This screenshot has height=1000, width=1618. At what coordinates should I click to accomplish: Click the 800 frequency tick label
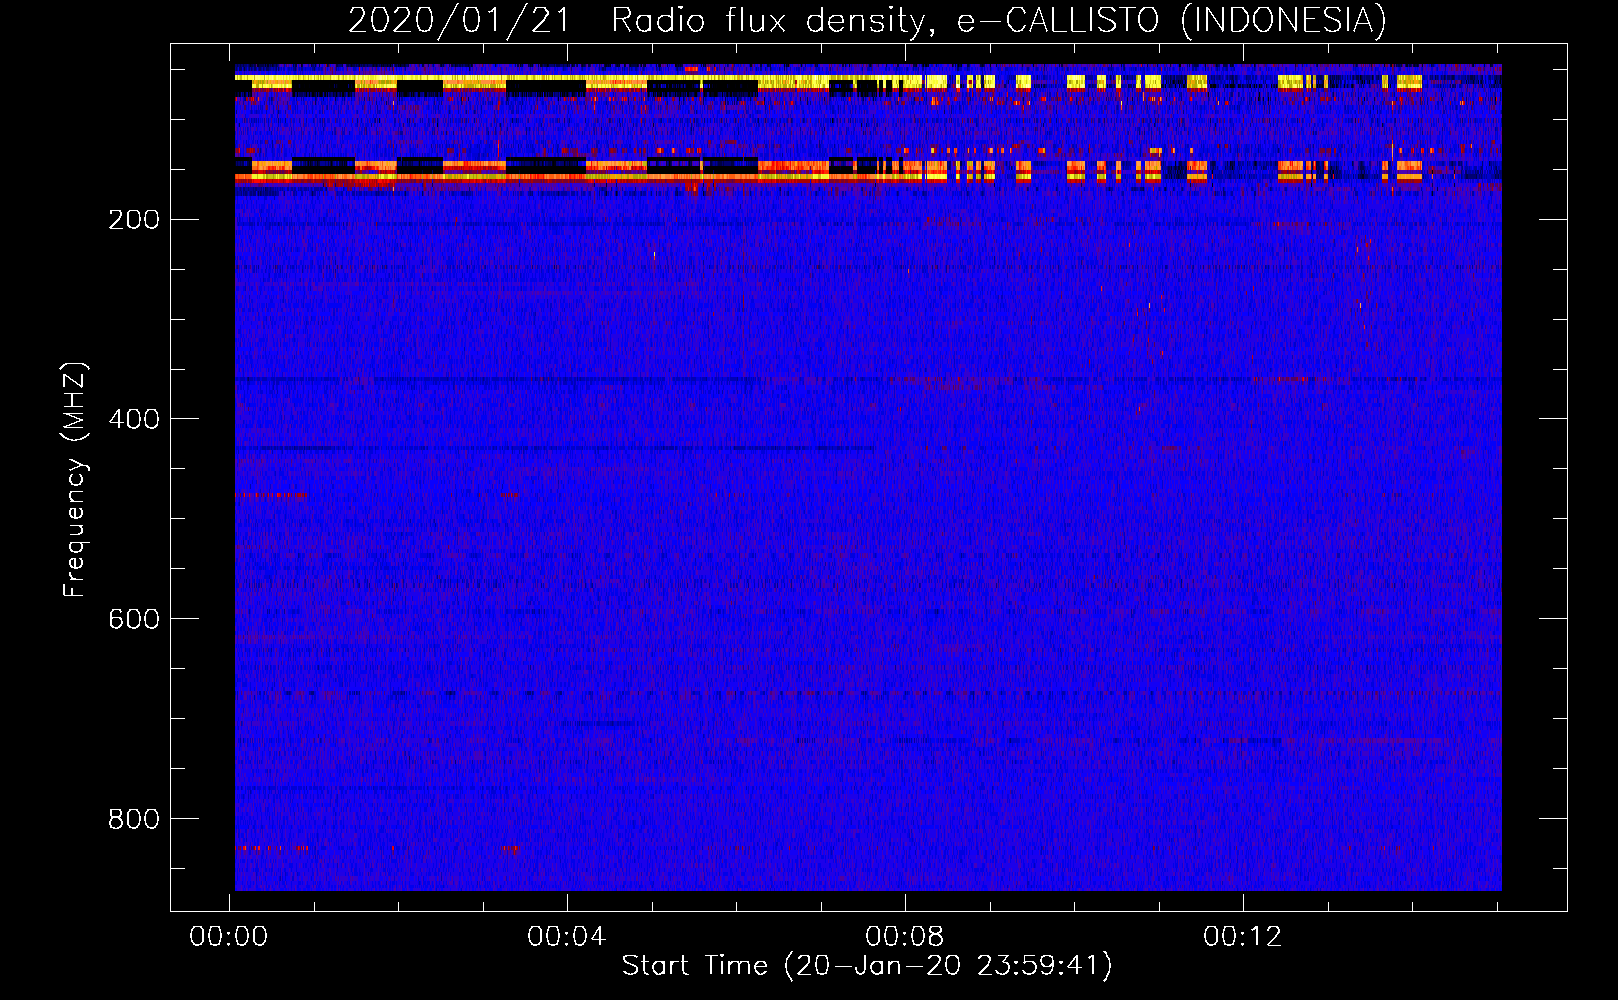click(134, 819)
